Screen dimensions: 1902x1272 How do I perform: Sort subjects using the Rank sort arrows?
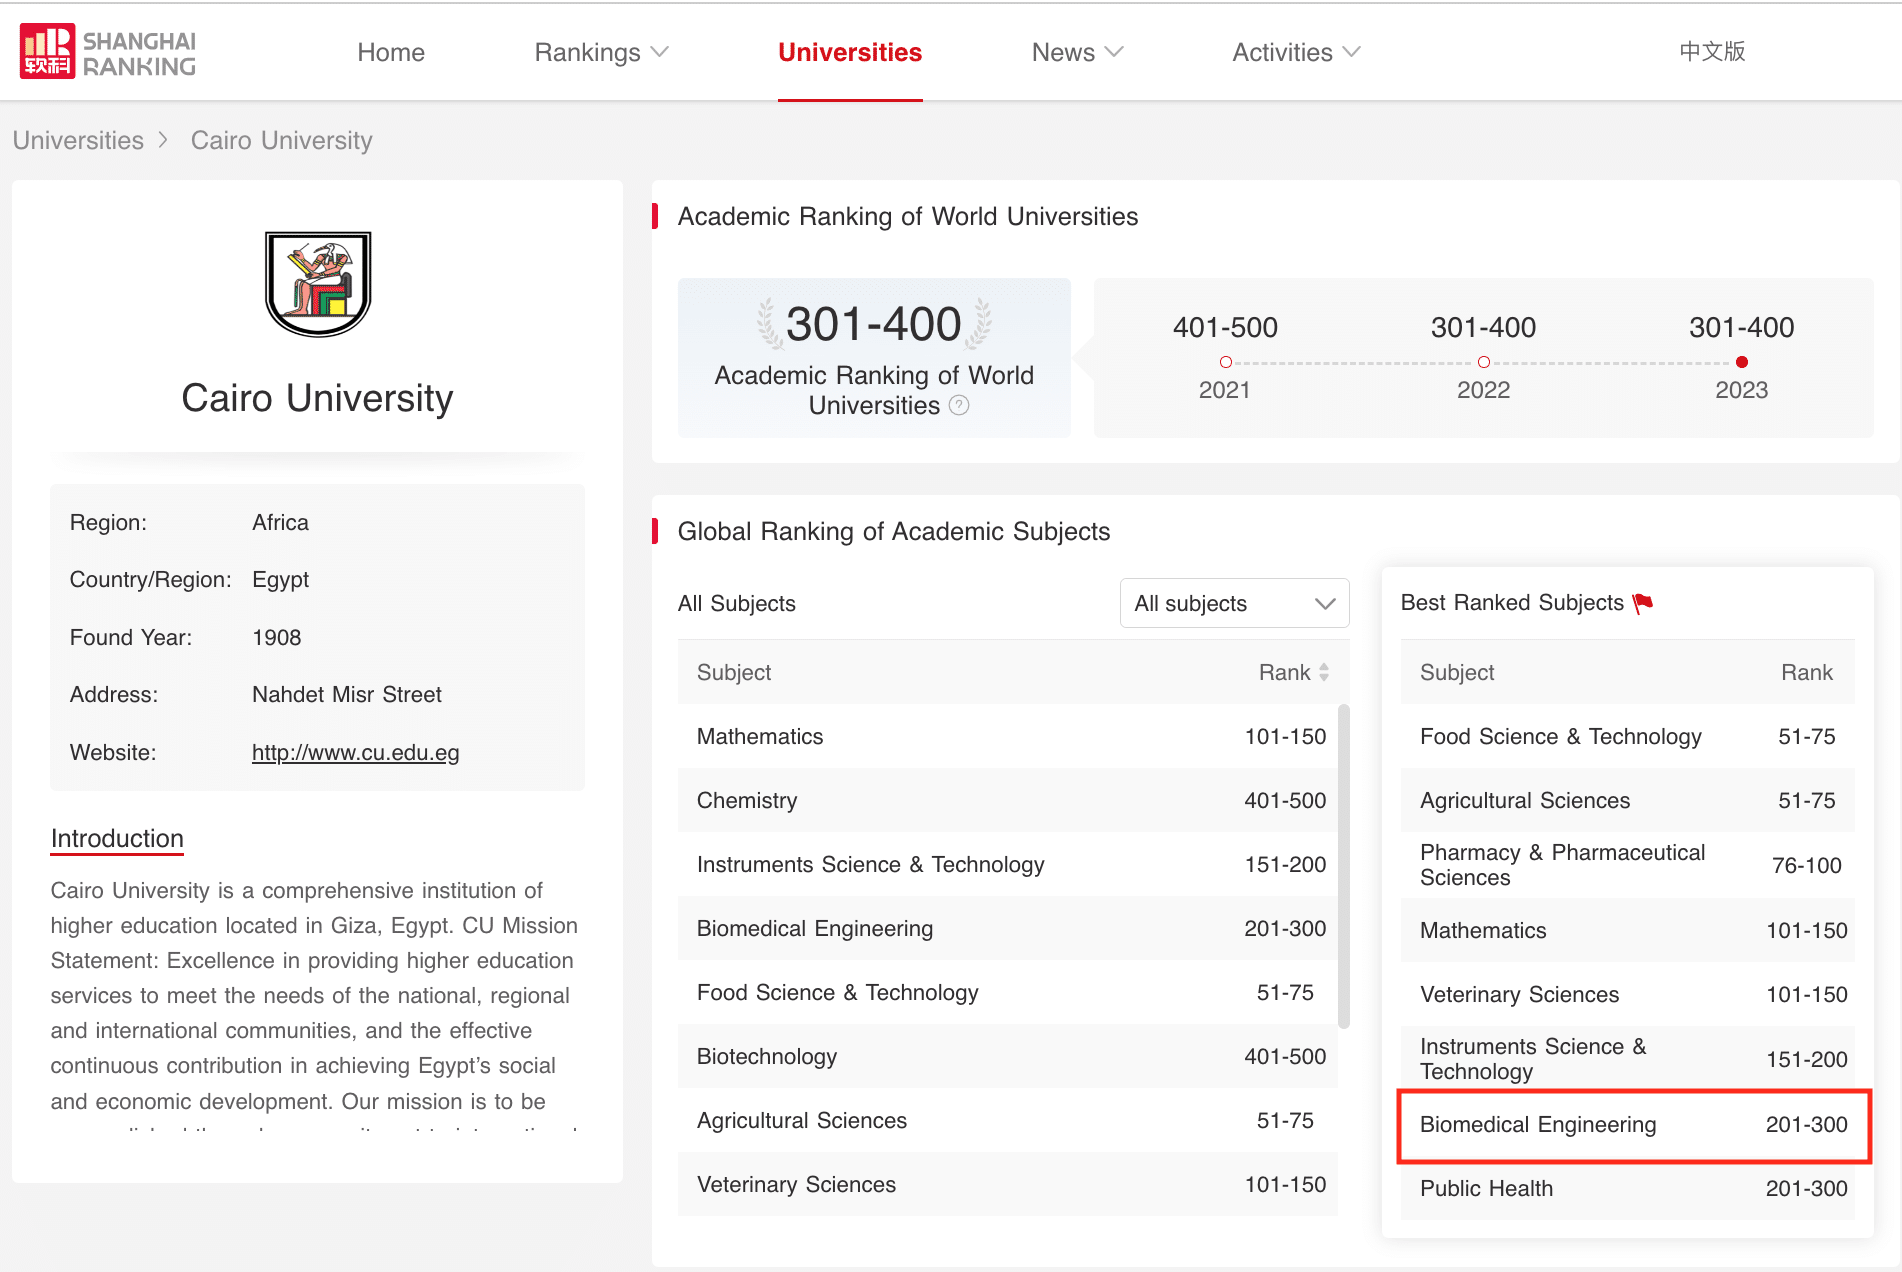click(x=1323, y=672)
